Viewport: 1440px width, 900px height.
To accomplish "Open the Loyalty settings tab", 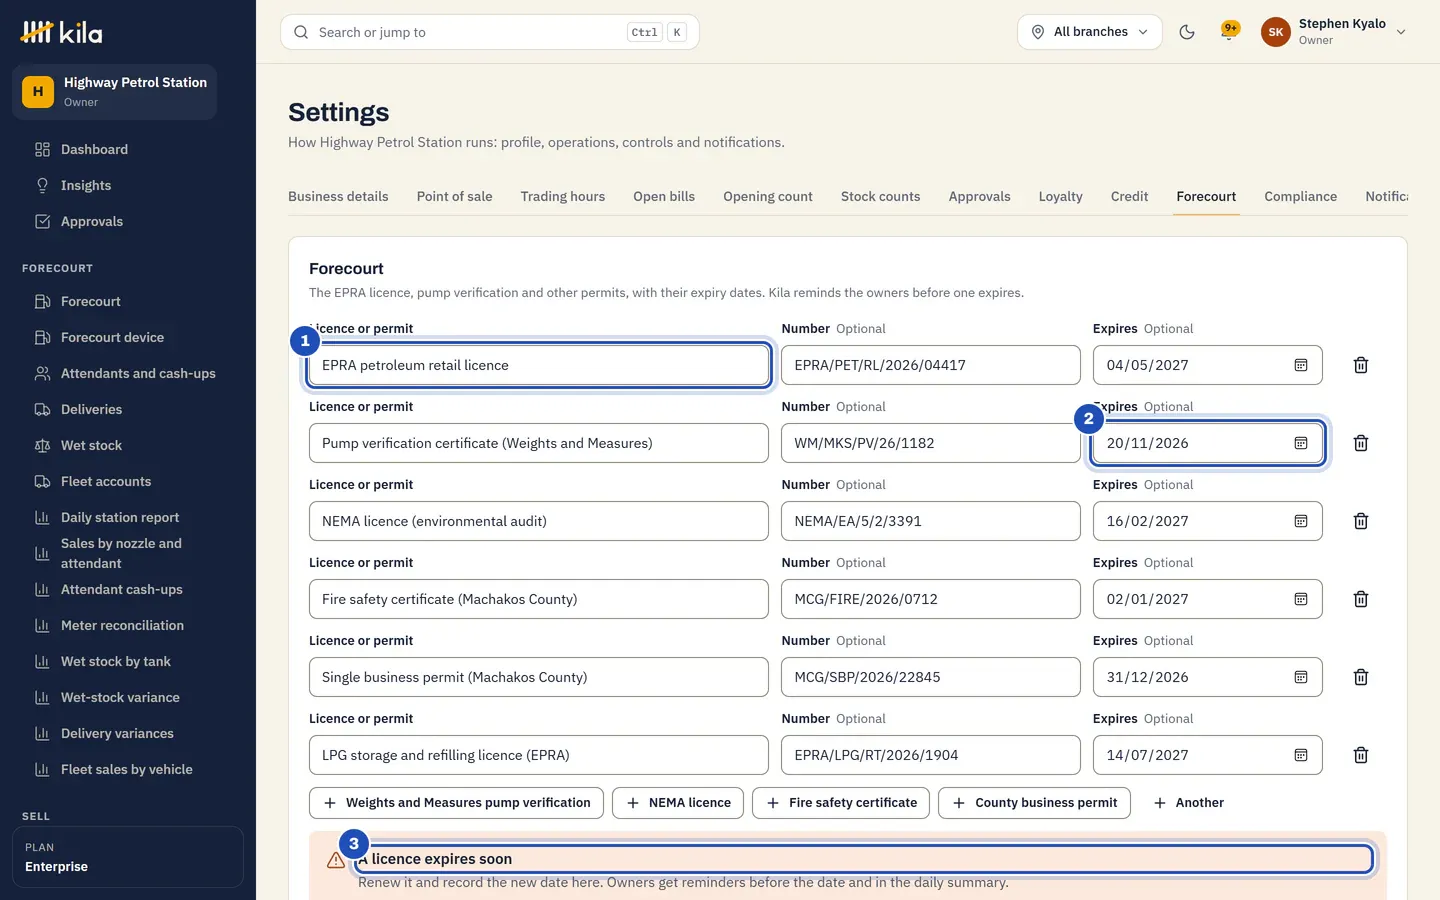I will click(x=1060, y=196).
